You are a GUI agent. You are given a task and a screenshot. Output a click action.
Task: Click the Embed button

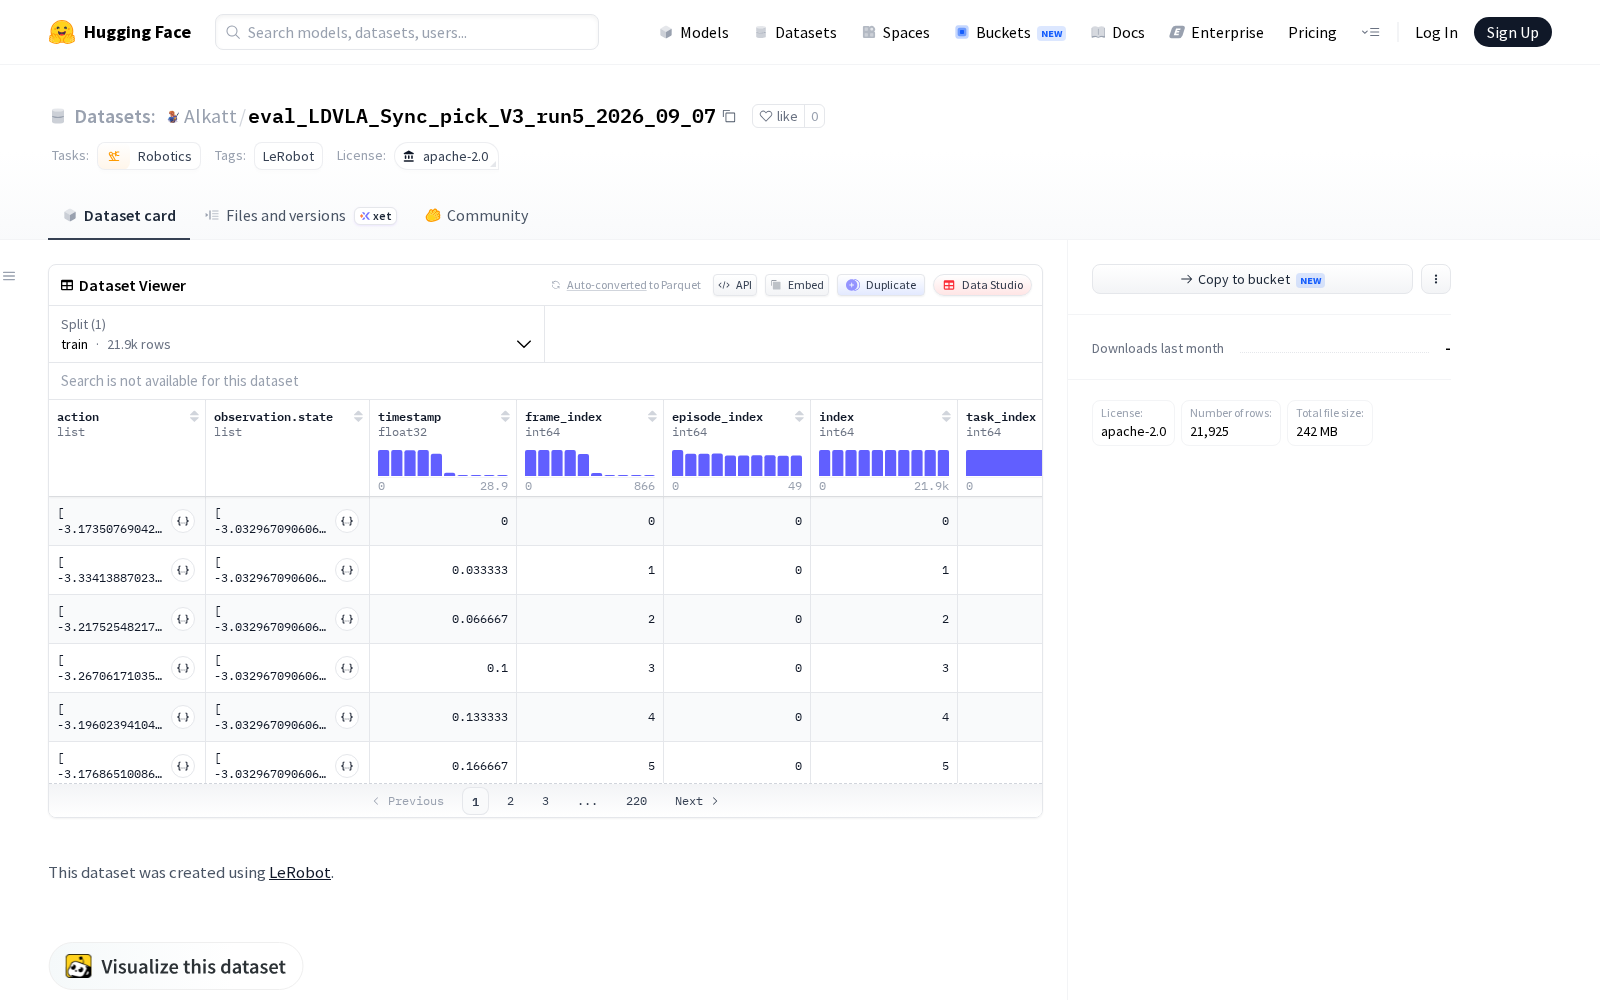click(797, 285)
